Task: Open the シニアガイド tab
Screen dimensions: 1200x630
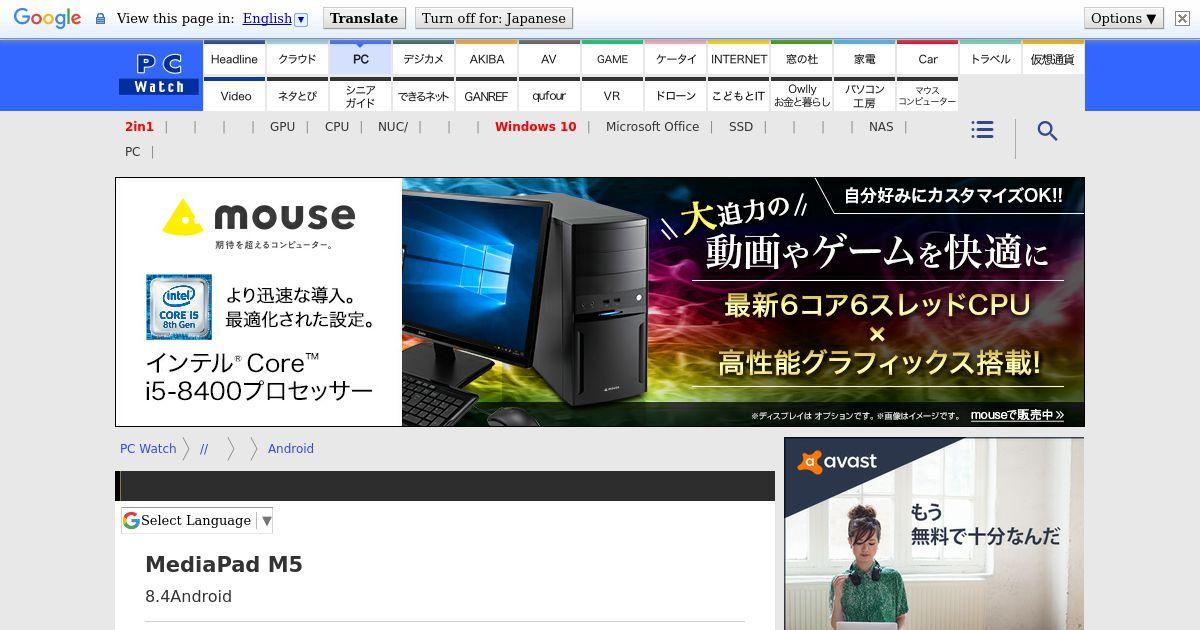Action: coord(360,96)
